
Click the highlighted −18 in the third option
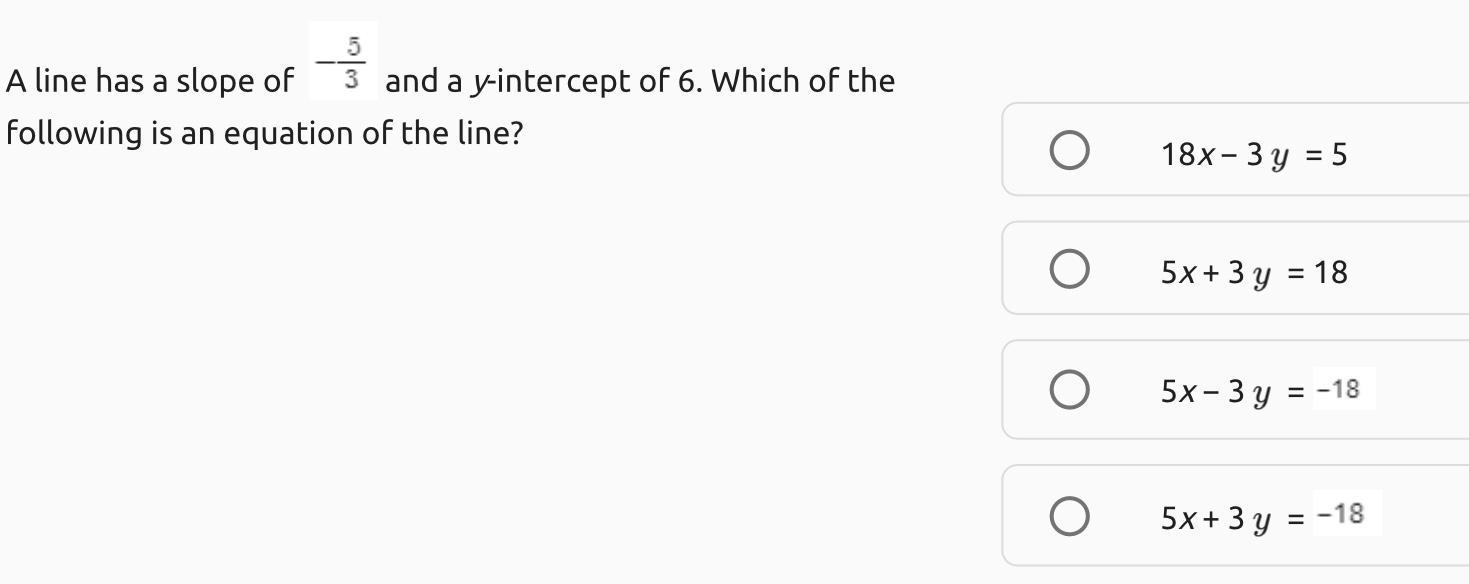pos(1339,389)
